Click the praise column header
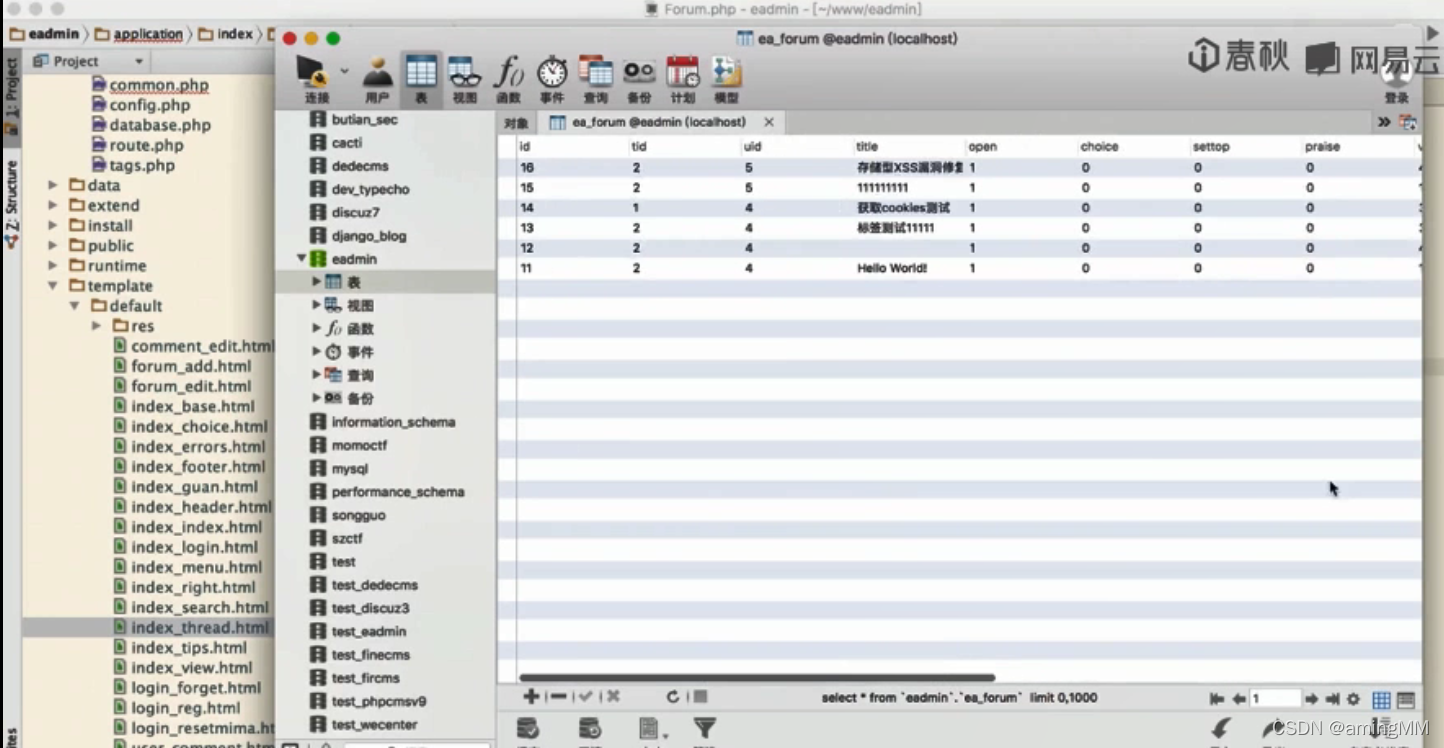 [1322, 146]
